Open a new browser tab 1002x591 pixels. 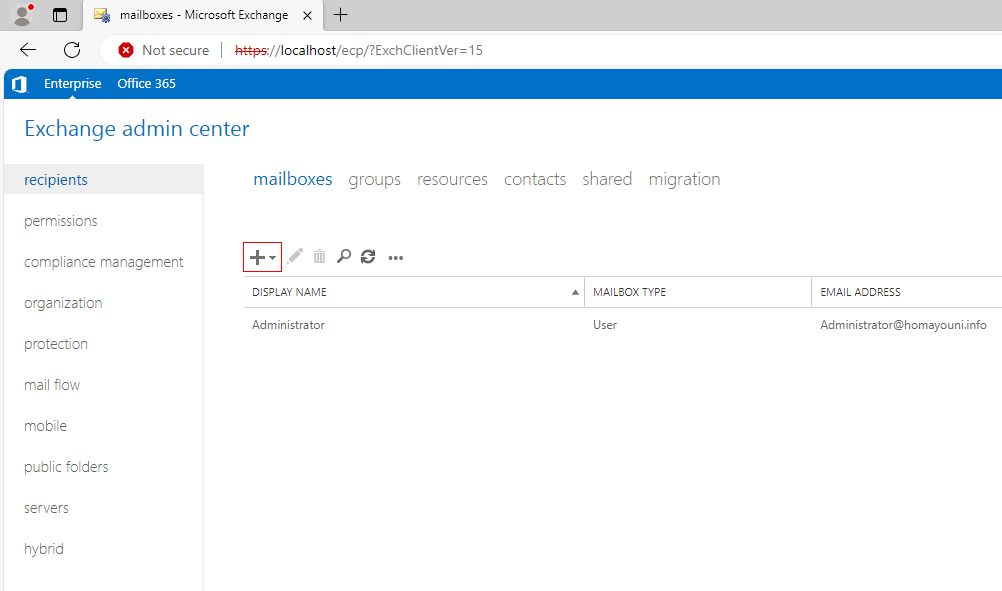341,15
